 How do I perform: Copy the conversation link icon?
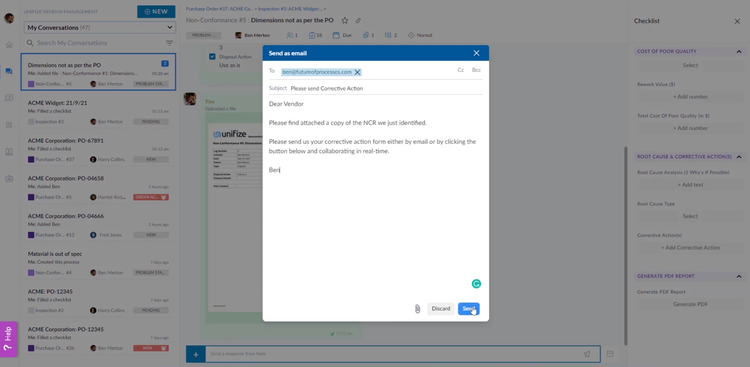[x=358, y=21]
